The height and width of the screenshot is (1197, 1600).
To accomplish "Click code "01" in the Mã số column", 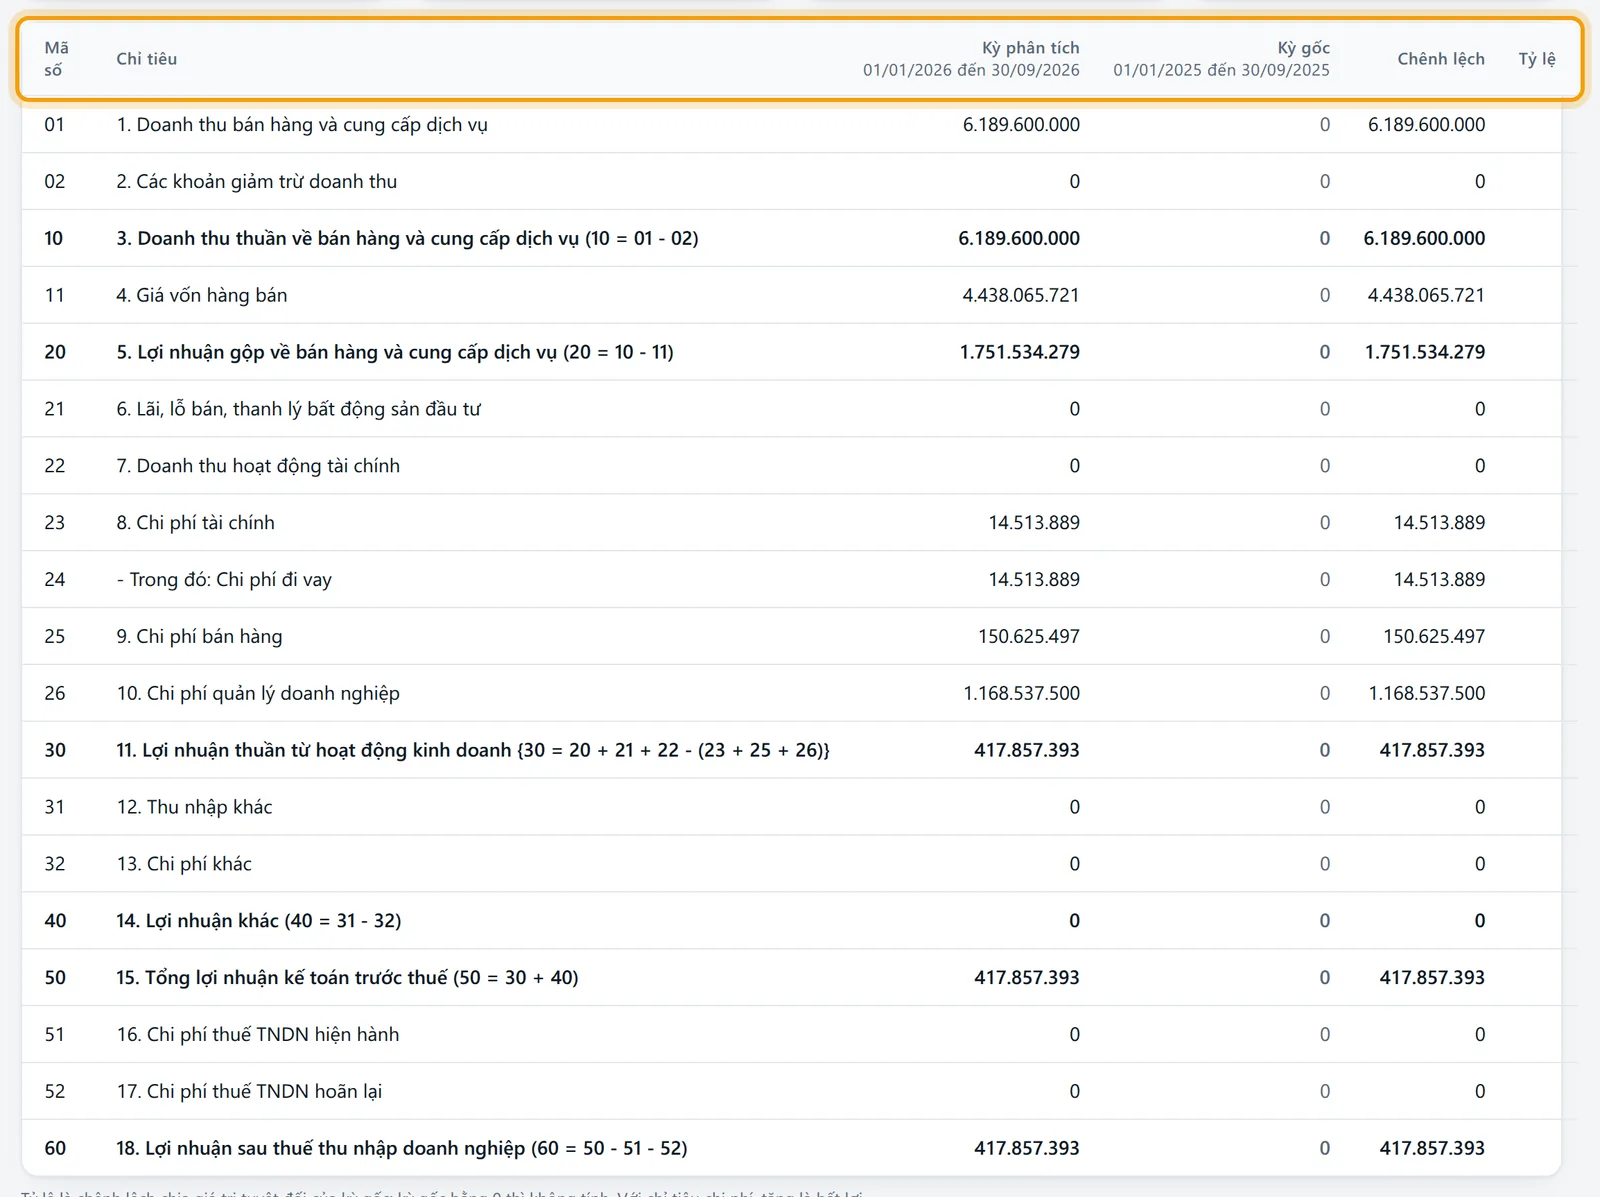I will point(55,125).
